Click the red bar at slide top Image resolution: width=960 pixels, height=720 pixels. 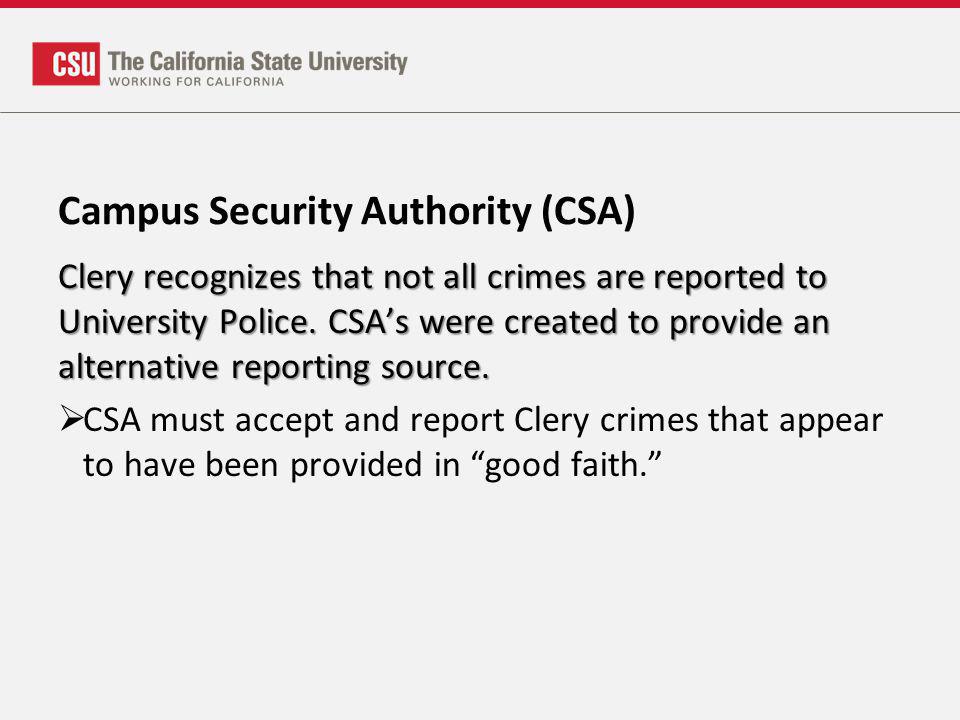[x=480, y=4]
